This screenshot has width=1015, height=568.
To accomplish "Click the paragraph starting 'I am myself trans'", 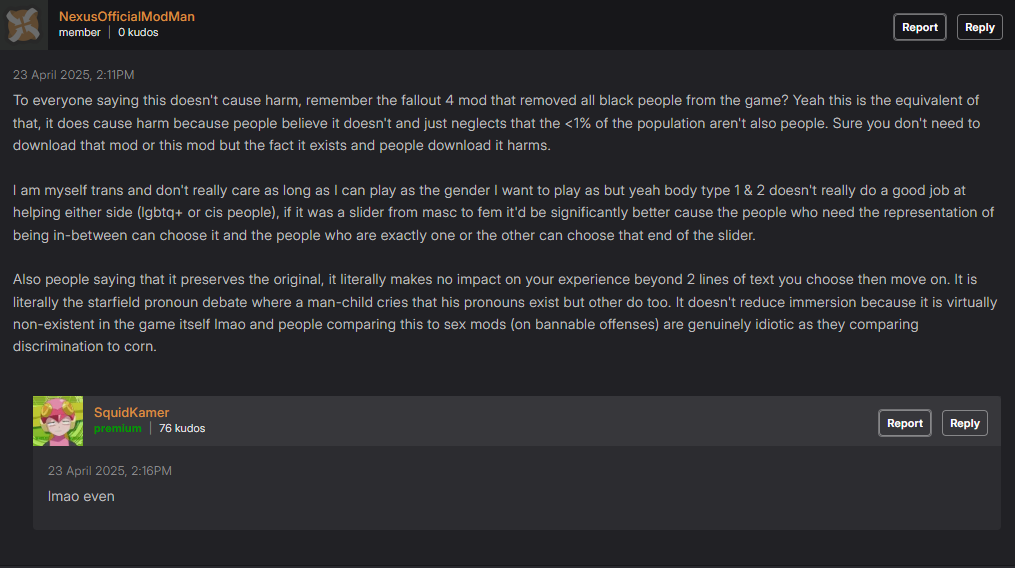I will click(x=504, y=212).
